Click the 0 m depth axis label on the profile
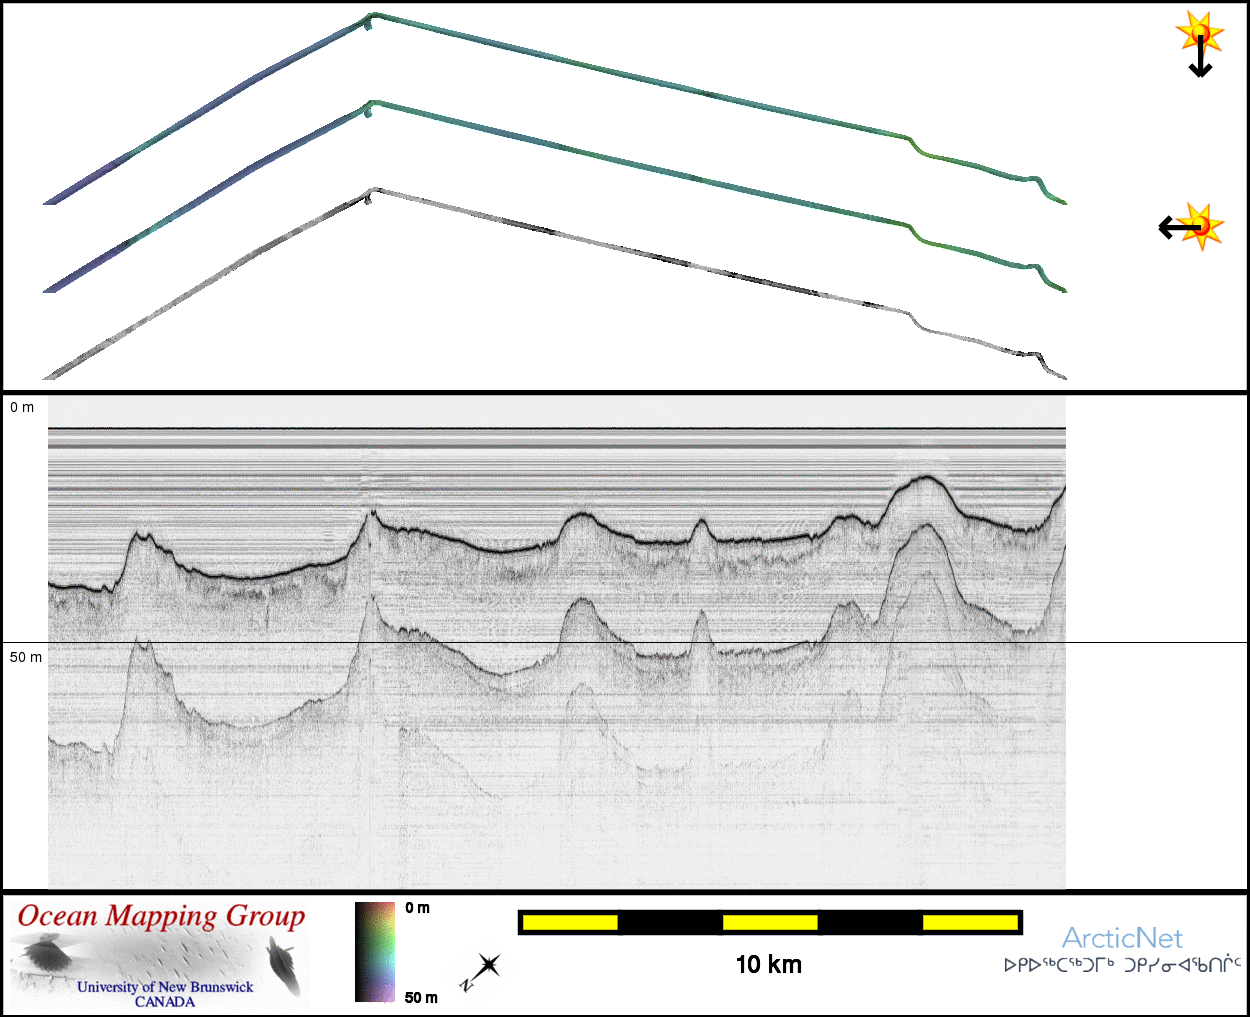The height and width of the screenshot is (1017, 1250). (22, 407)
